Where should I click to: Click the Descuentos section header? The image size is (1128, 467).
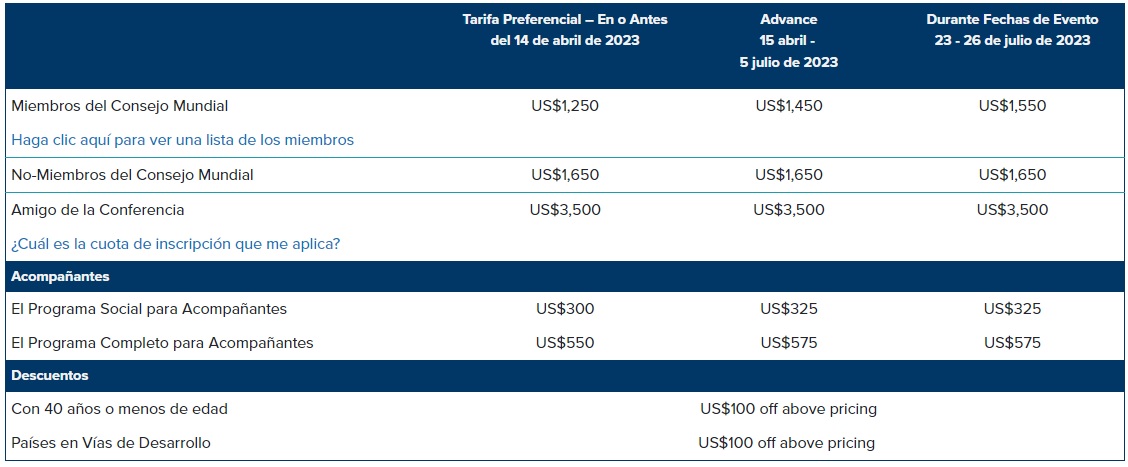pyautogui.click(x=50, y=376)
